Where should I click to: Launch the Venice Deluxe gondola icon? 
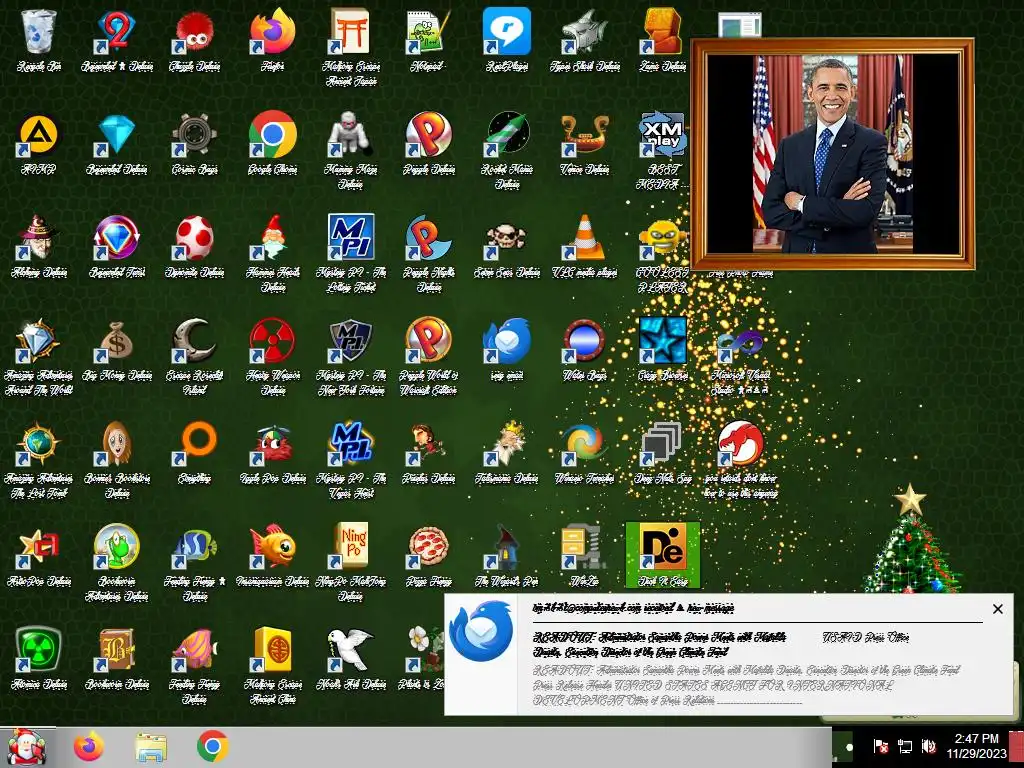[584, 135]
